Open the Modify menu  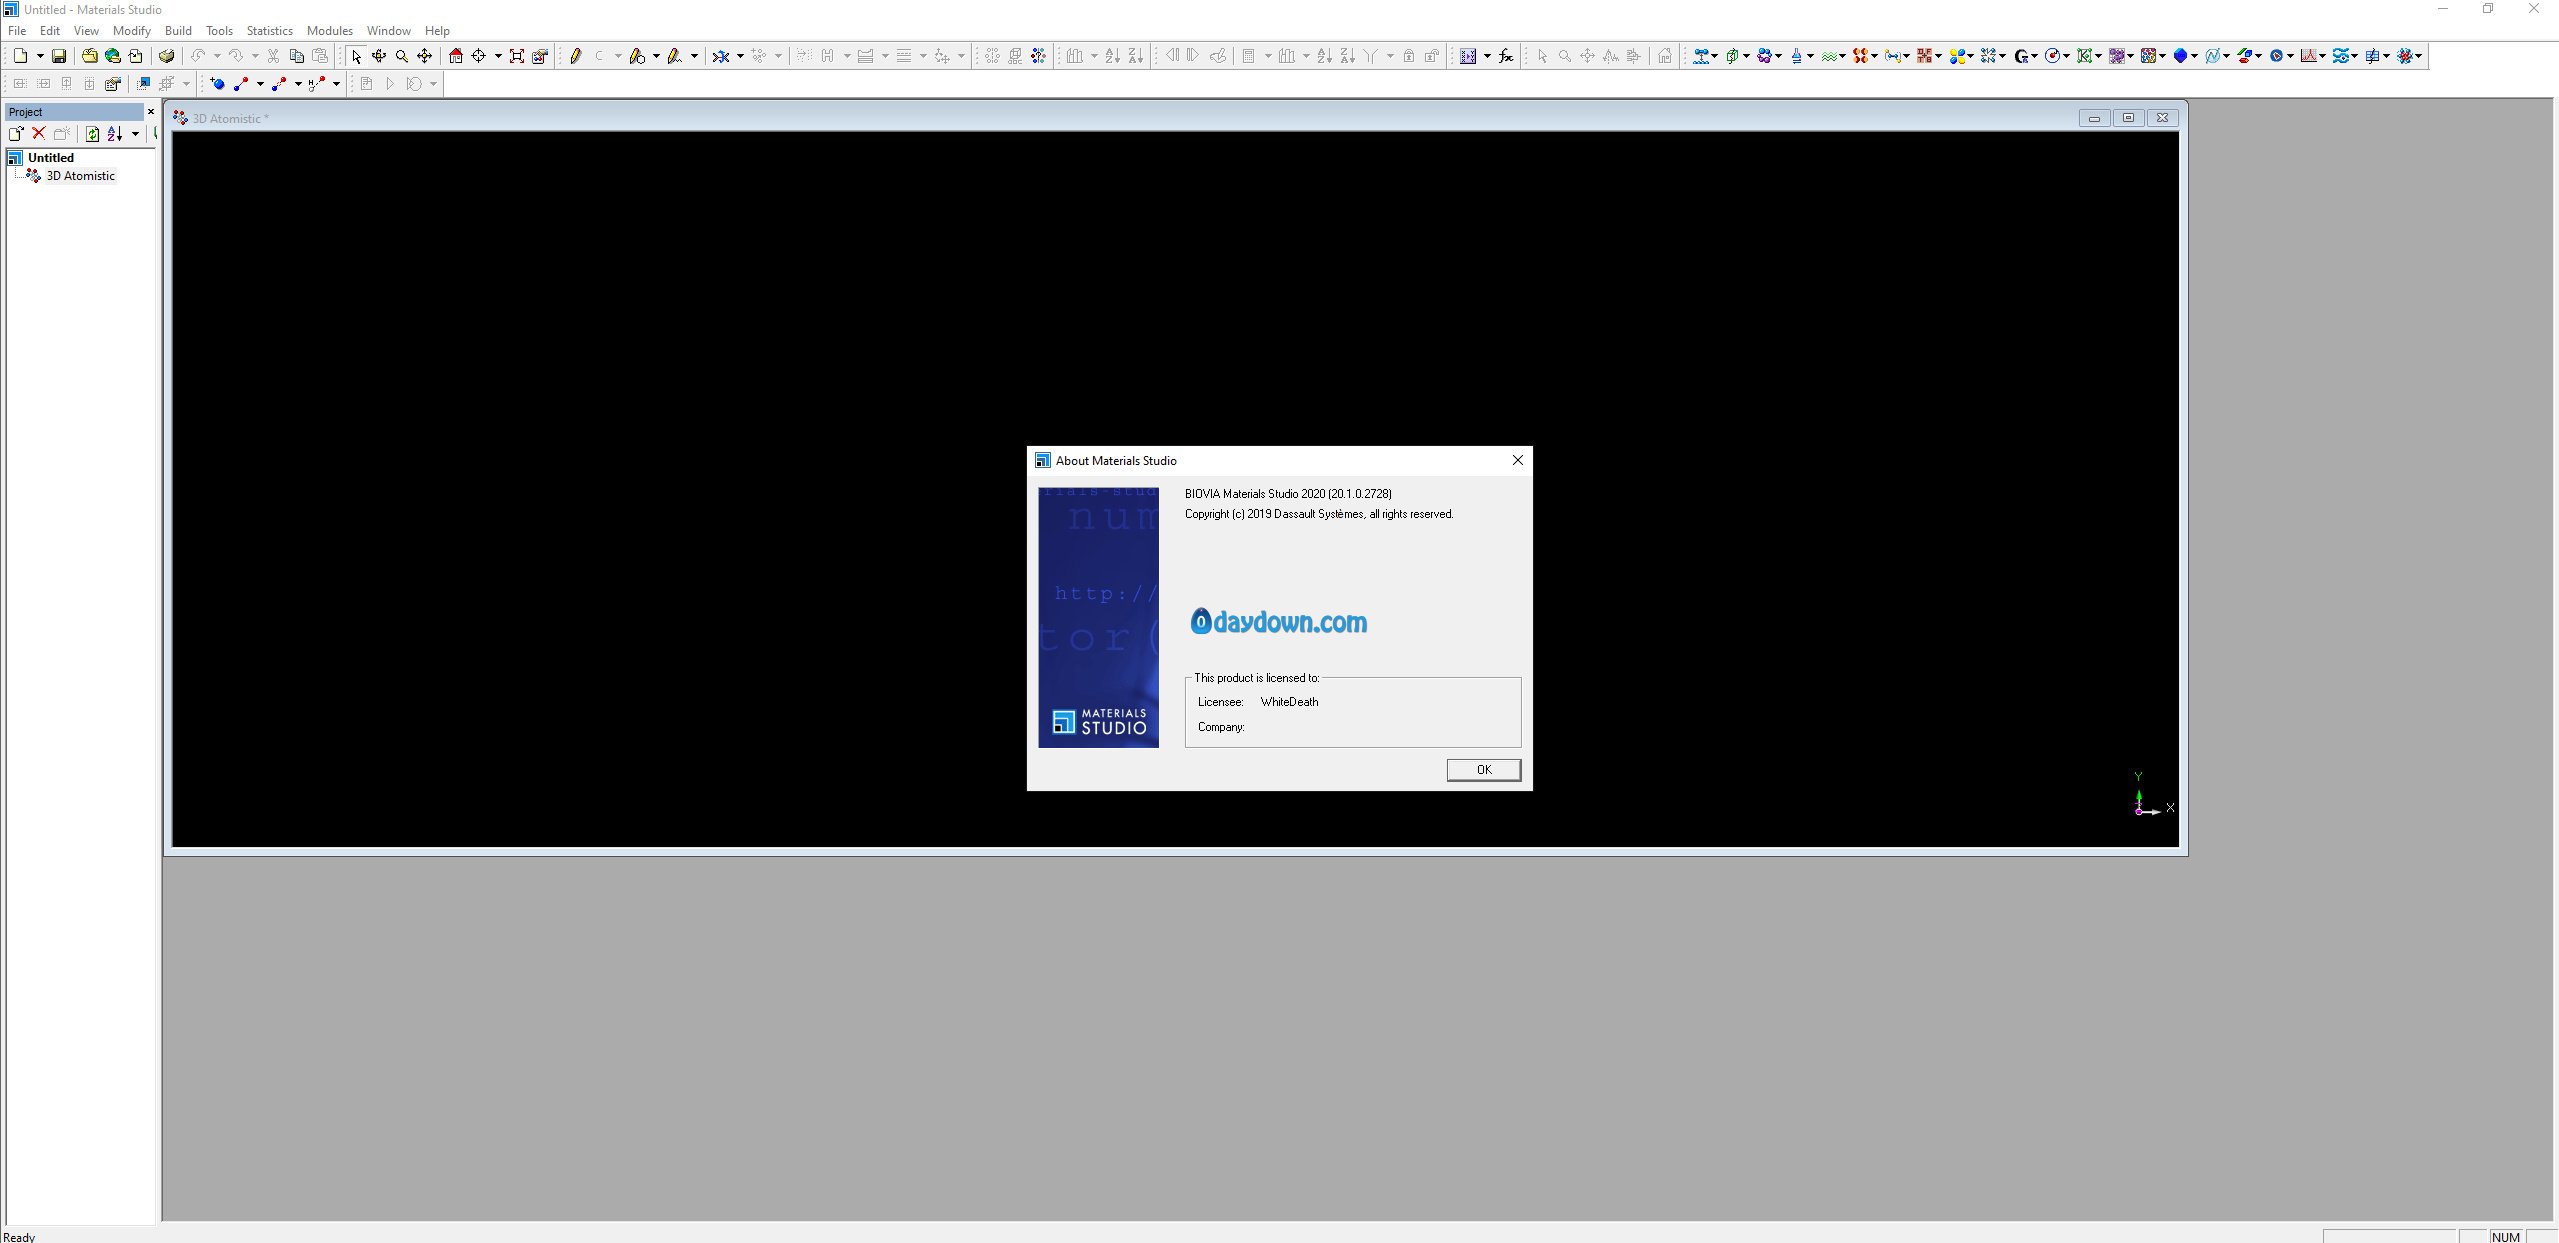tap(132, 30)
